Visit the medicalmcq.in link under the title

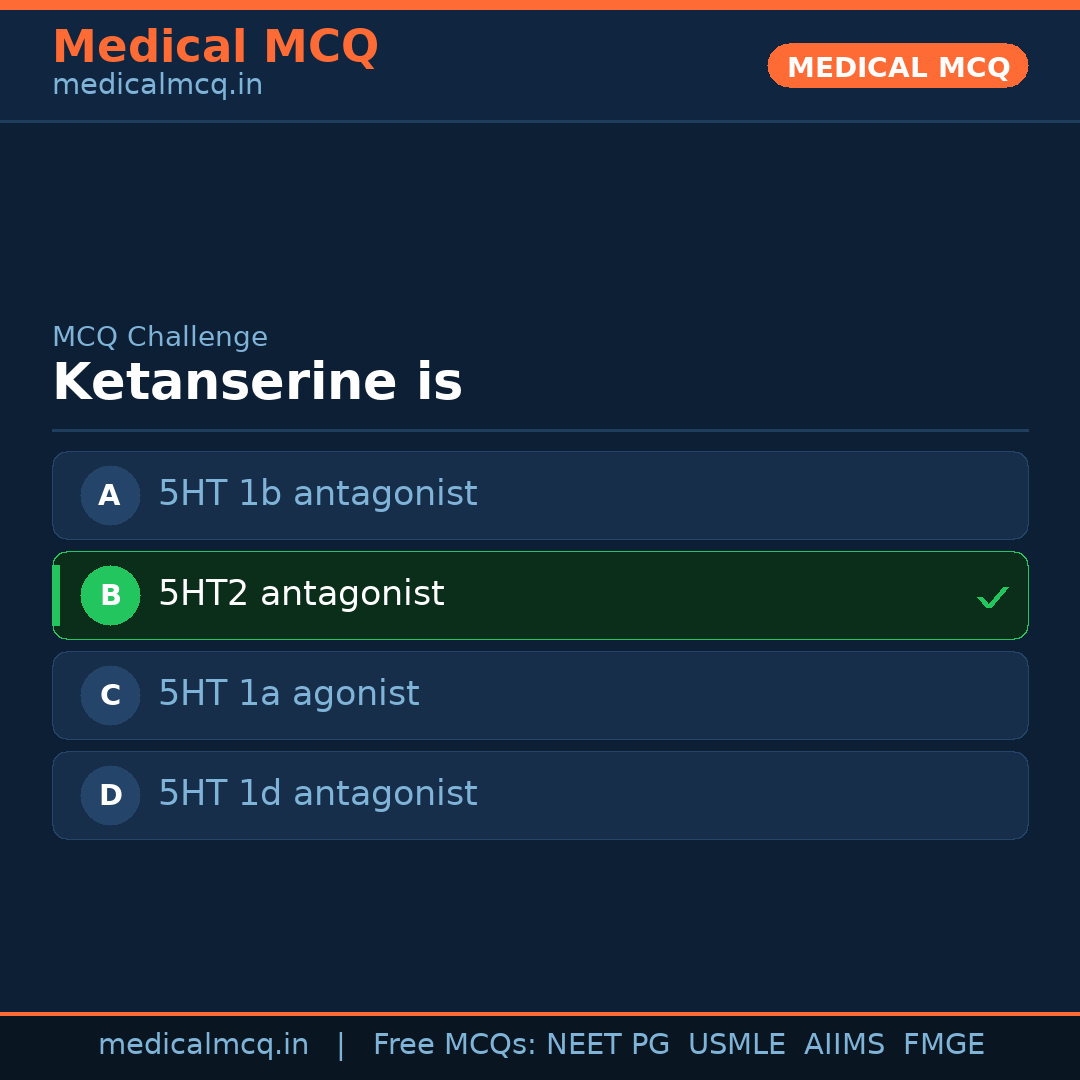point(157,86)
